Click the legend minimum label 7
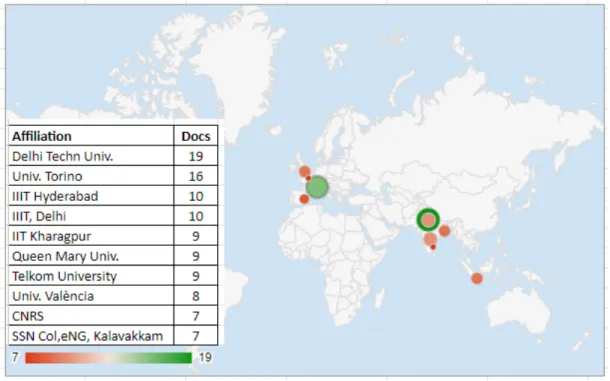This screenshot has width=610, height=381. tap(15, 357)
